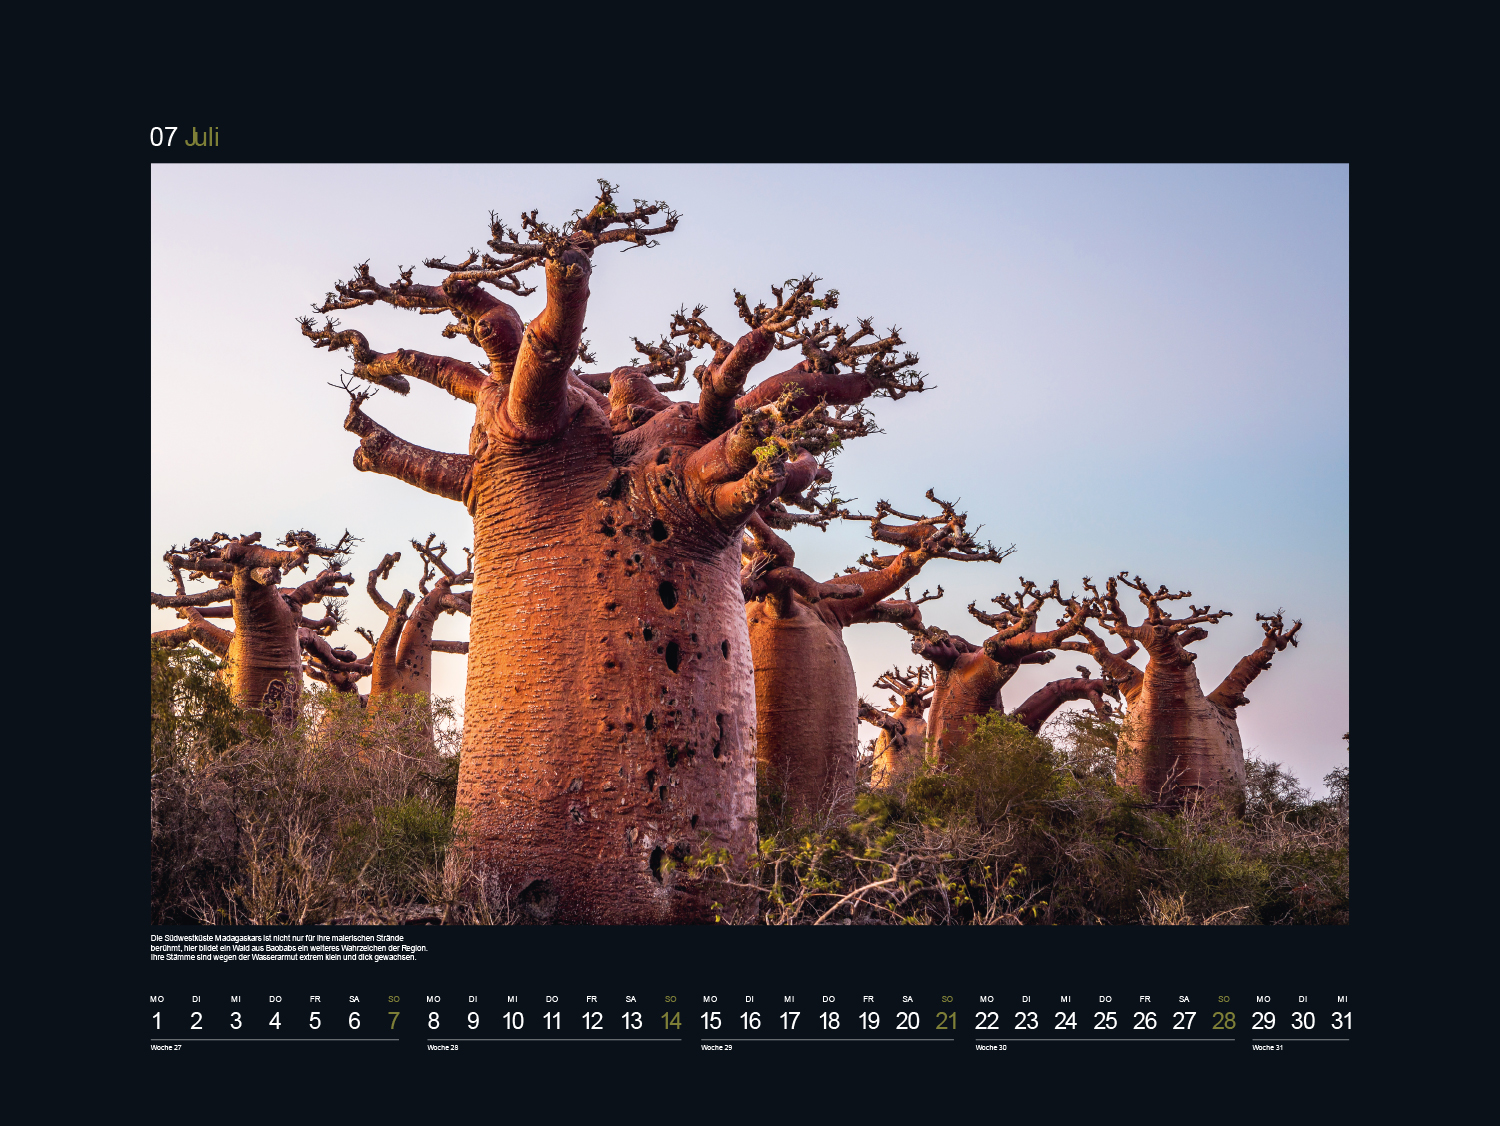Select date 18 in the calendar
Image resolution: width=1500 pixels, height=1126 pixels.
(x=829, y=1021)
